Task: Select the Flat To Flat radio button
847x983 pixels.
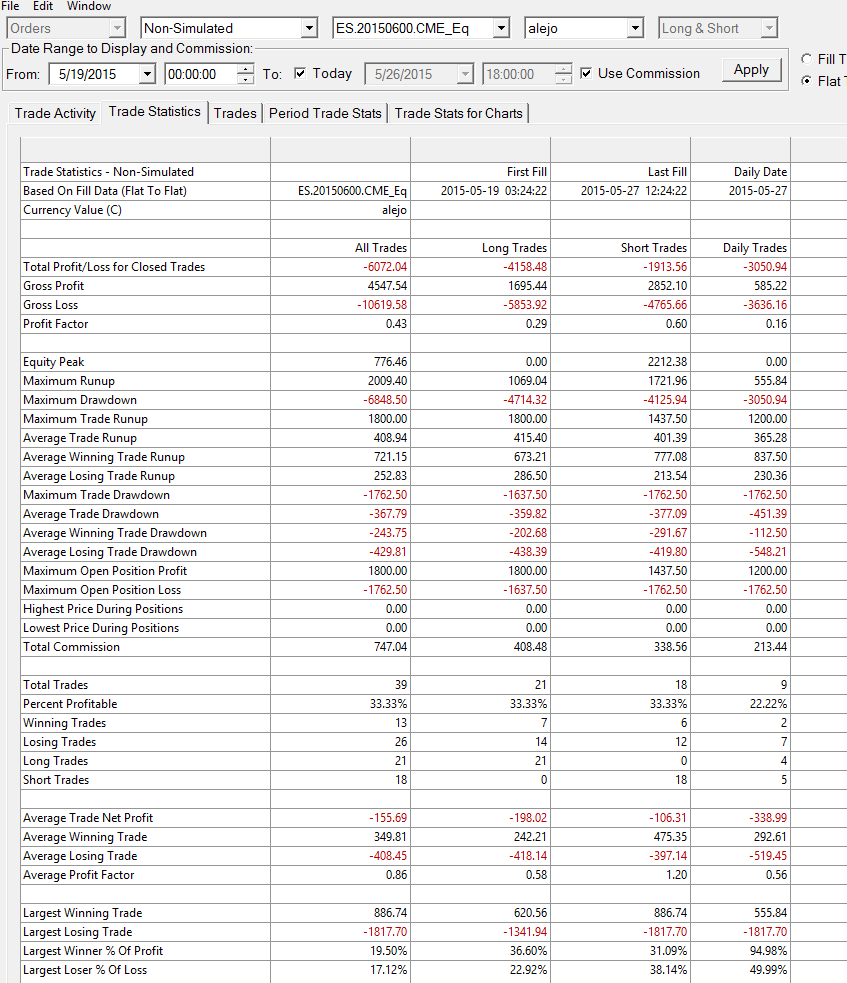Action: 806,81
